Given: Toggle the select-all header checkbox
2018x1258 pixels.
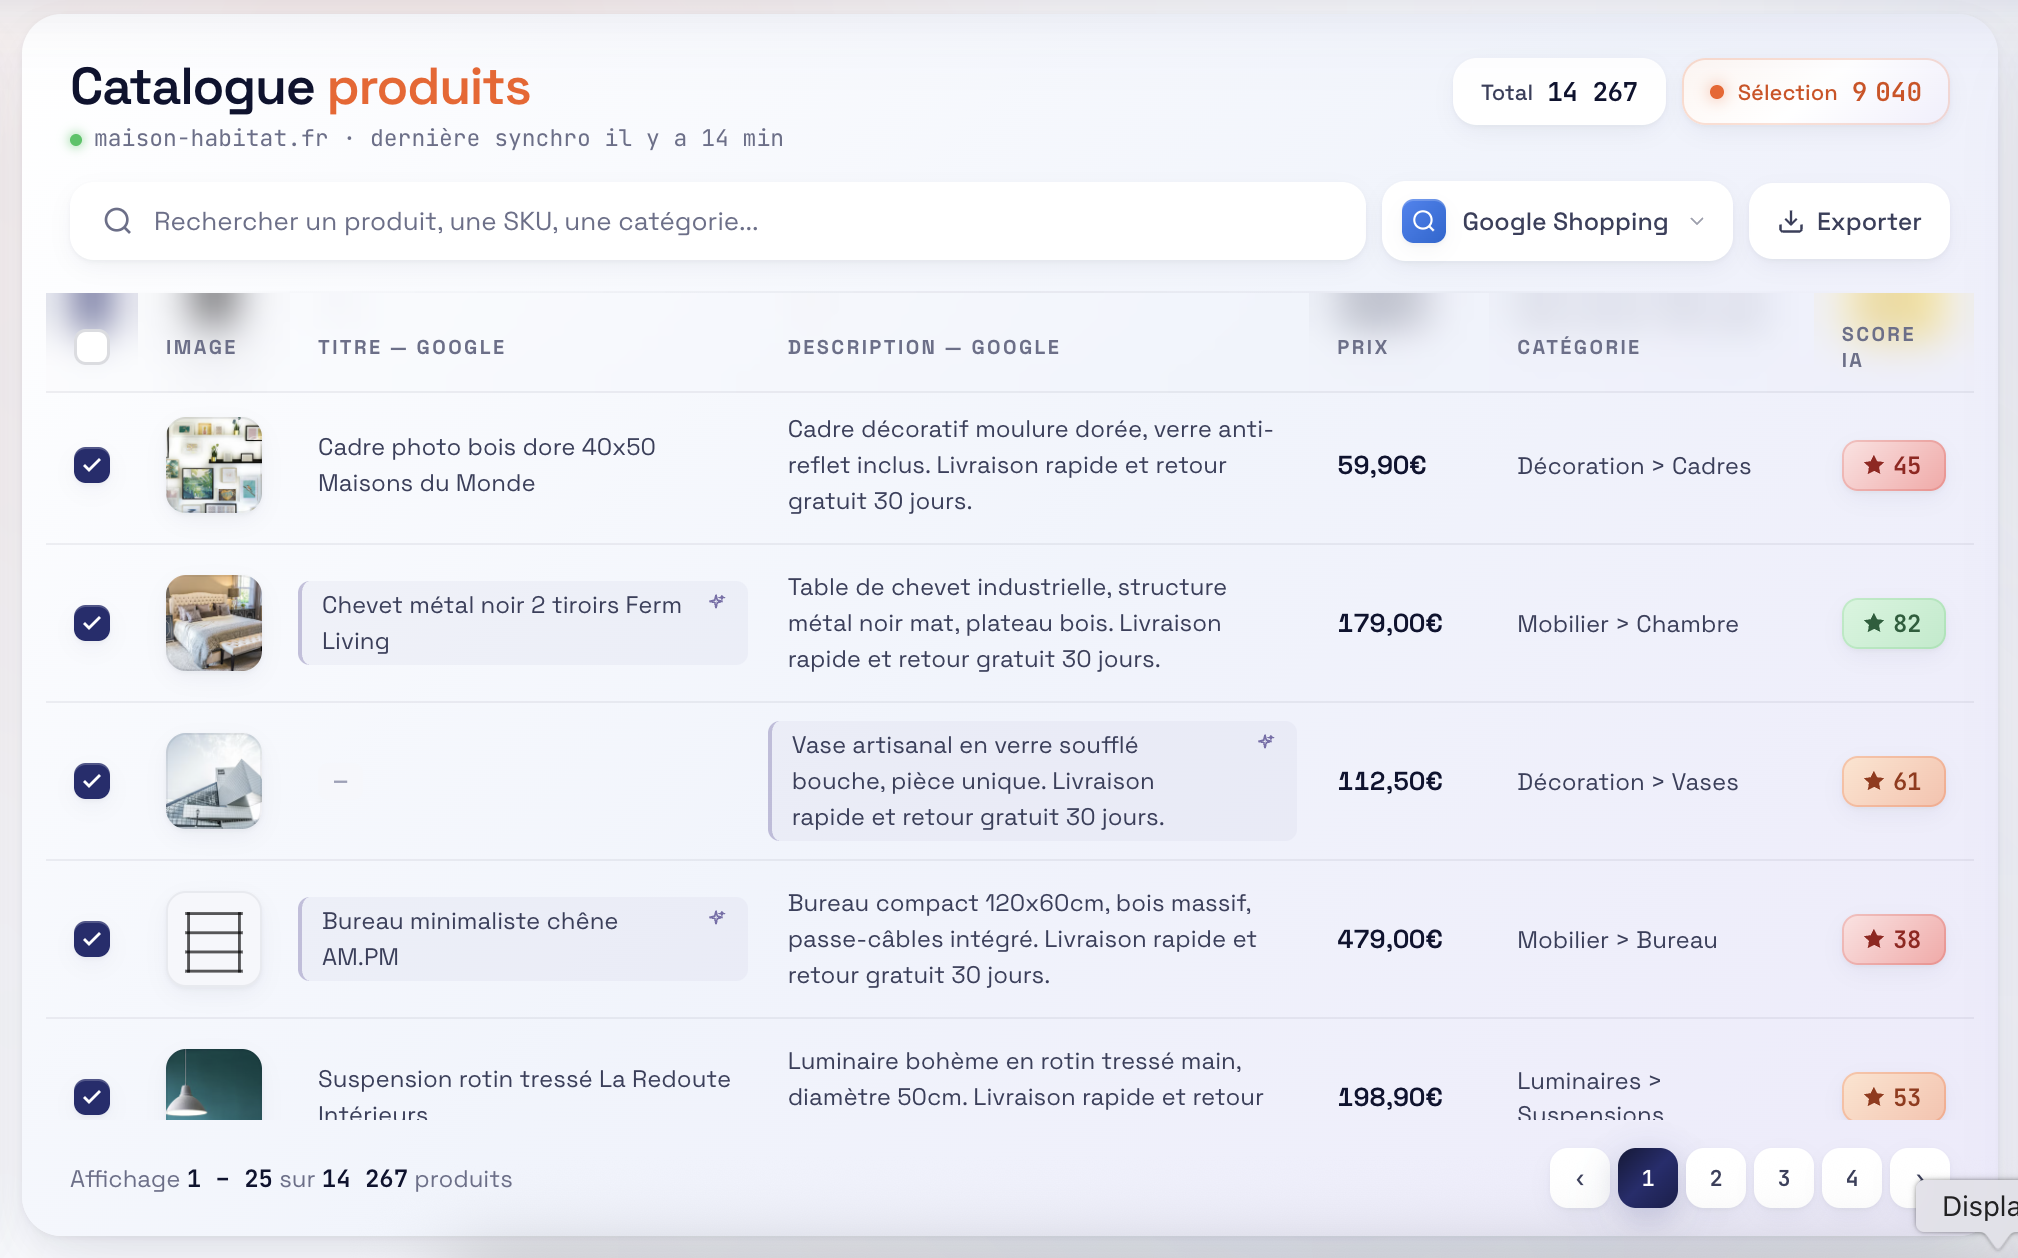Looking at the screenshot, I should pos(92,347).
